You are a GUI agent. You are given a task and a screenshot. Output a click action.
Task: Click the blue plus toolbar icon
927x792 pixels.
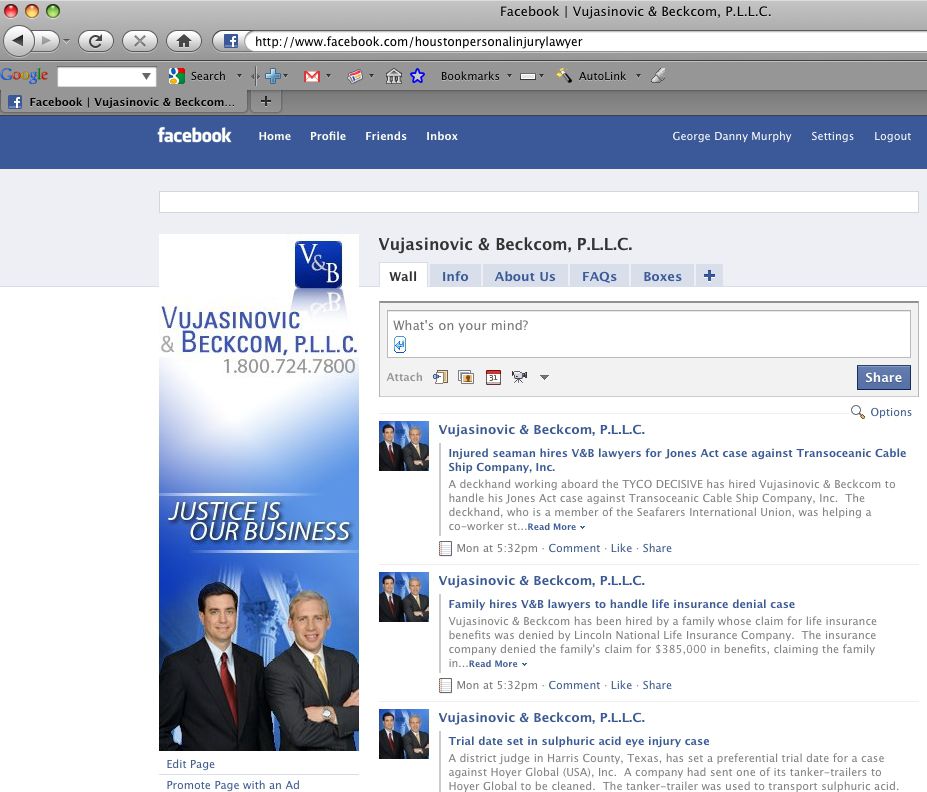pos(273,76)
